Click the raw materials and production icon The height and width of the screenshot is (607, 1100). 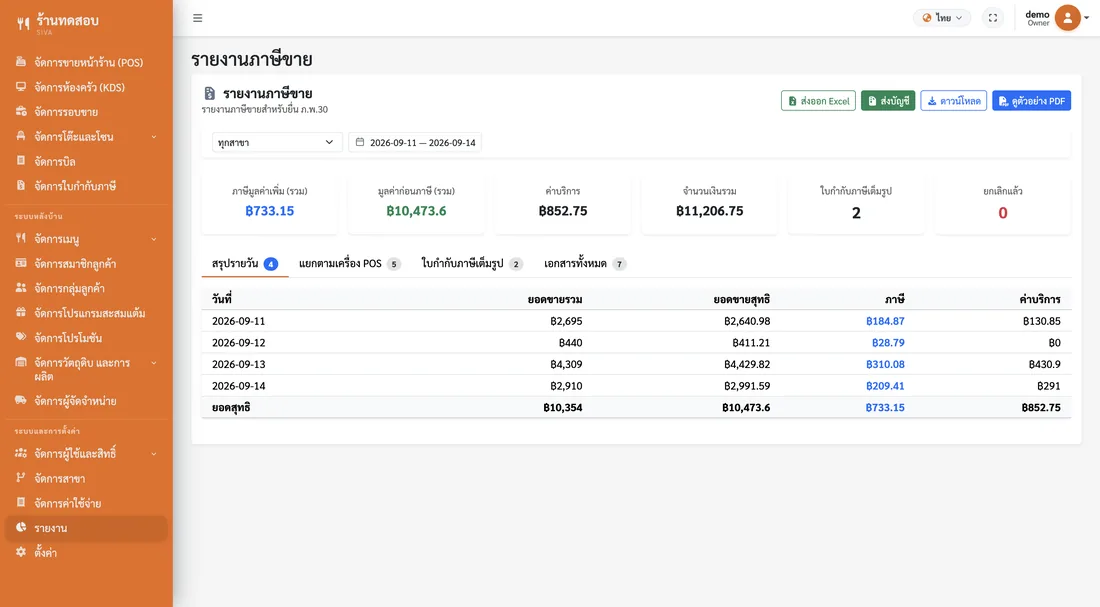tap(21, 362)
